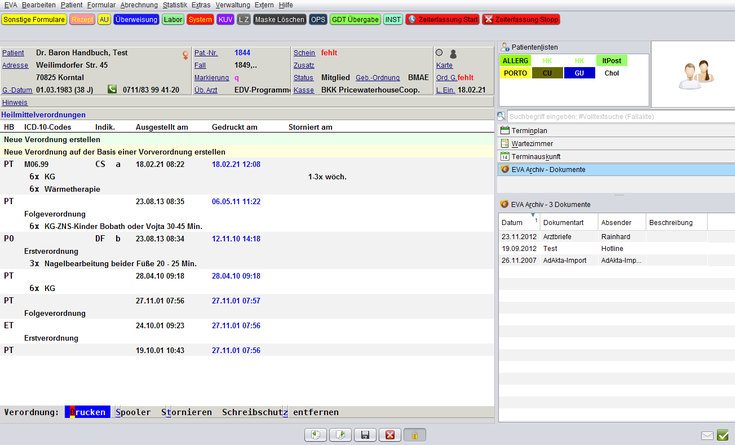Open the Verwaltung menu
The height and width of the screenshot is (445, 735).
232,5
